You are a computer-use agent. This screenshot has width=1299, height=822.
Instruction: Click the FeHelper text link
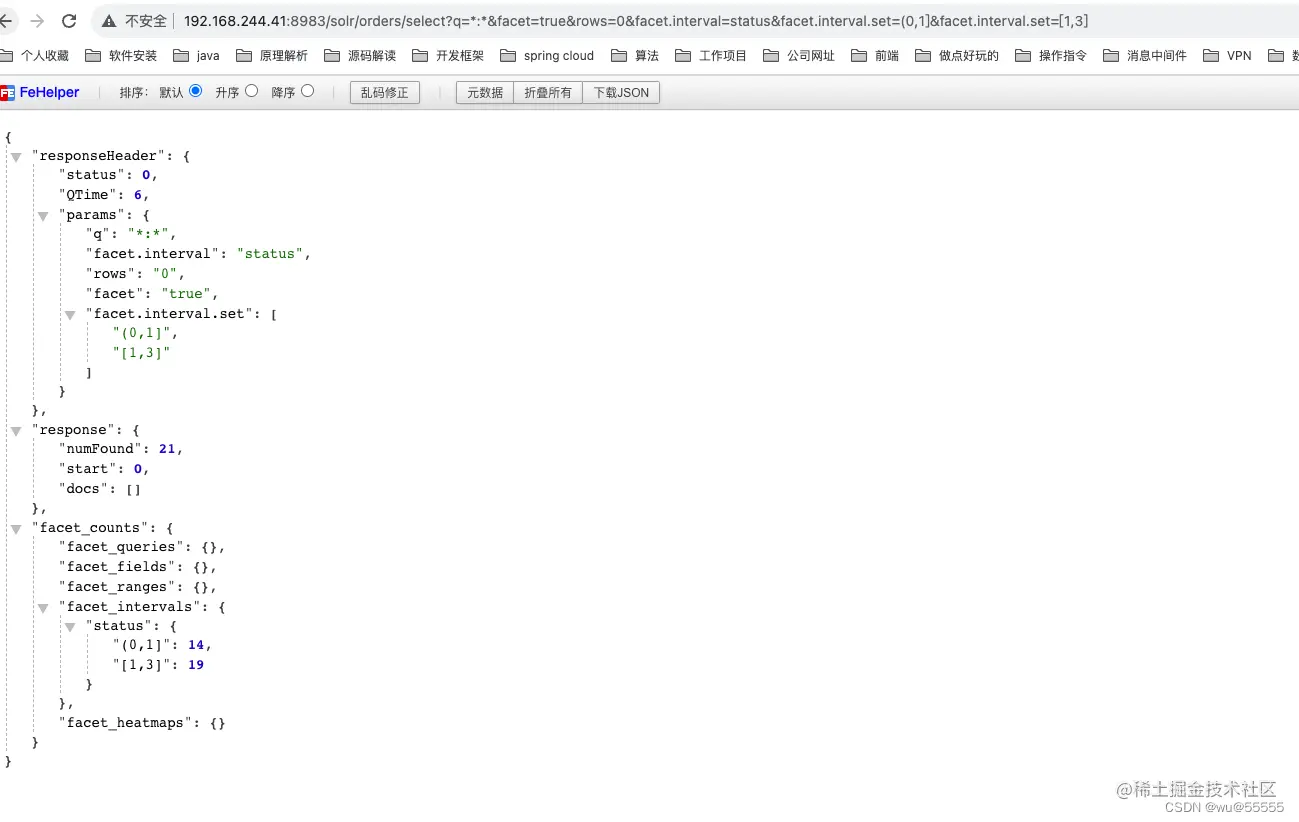(x=50, y=92)
